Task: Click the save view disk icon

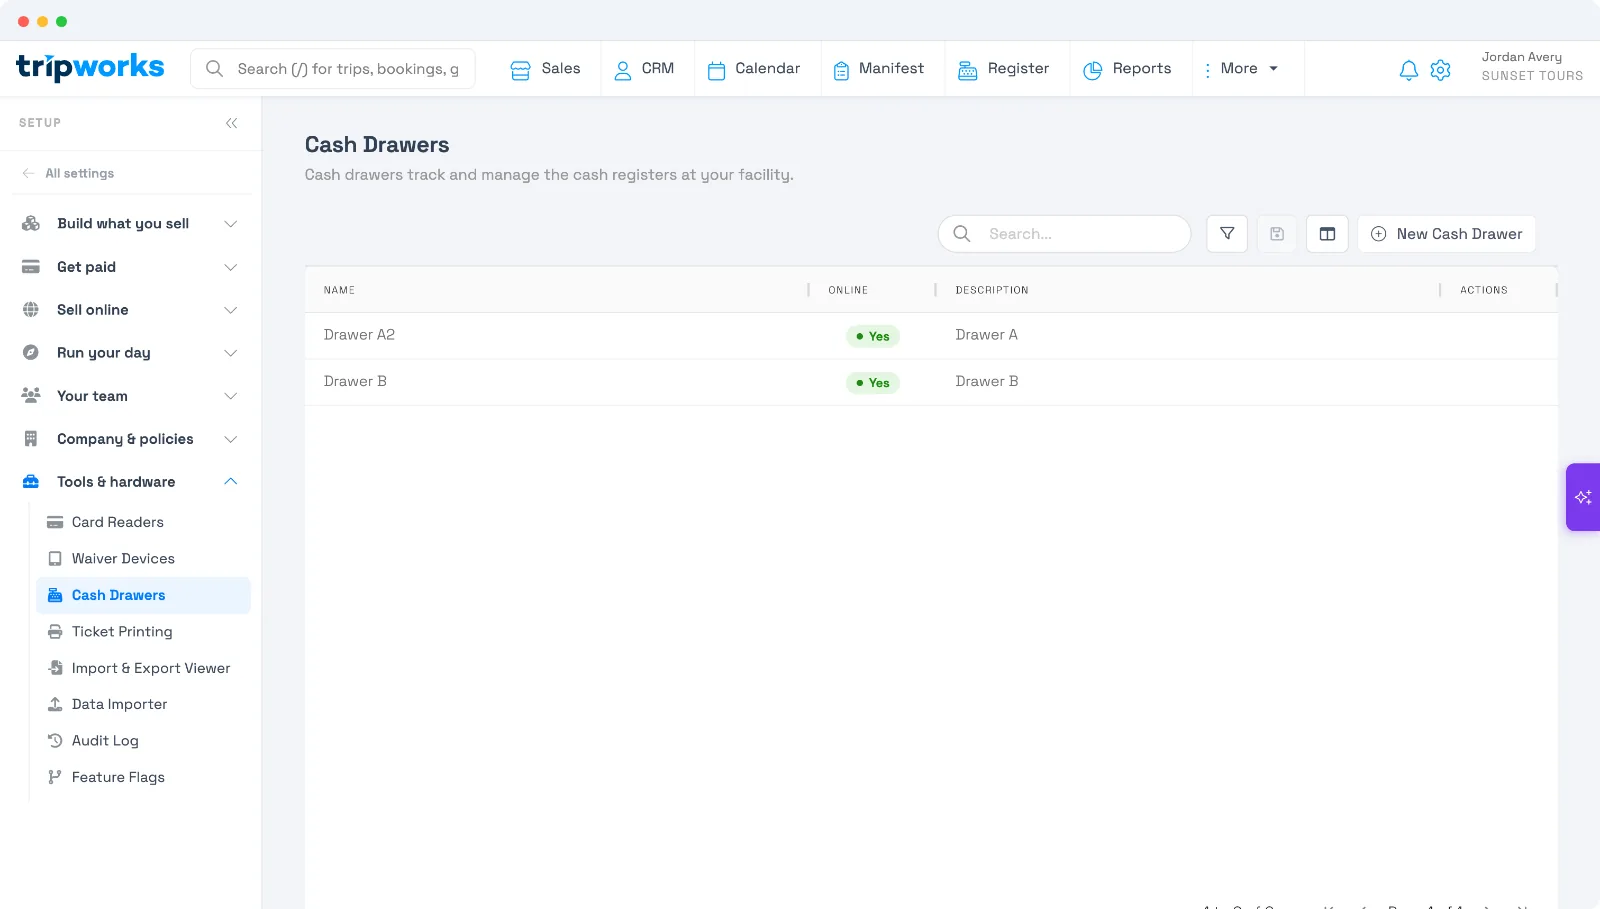Action: tap(1277, 234)
